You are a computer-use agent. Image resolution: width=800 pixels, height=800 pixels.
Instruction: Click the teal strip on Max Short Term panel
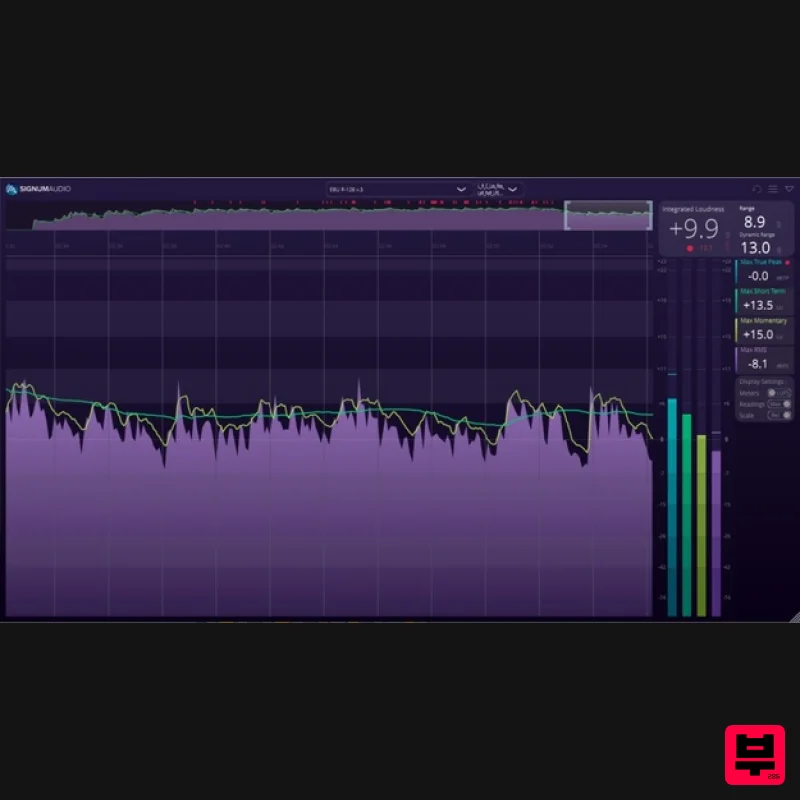(x=737, y=300)
